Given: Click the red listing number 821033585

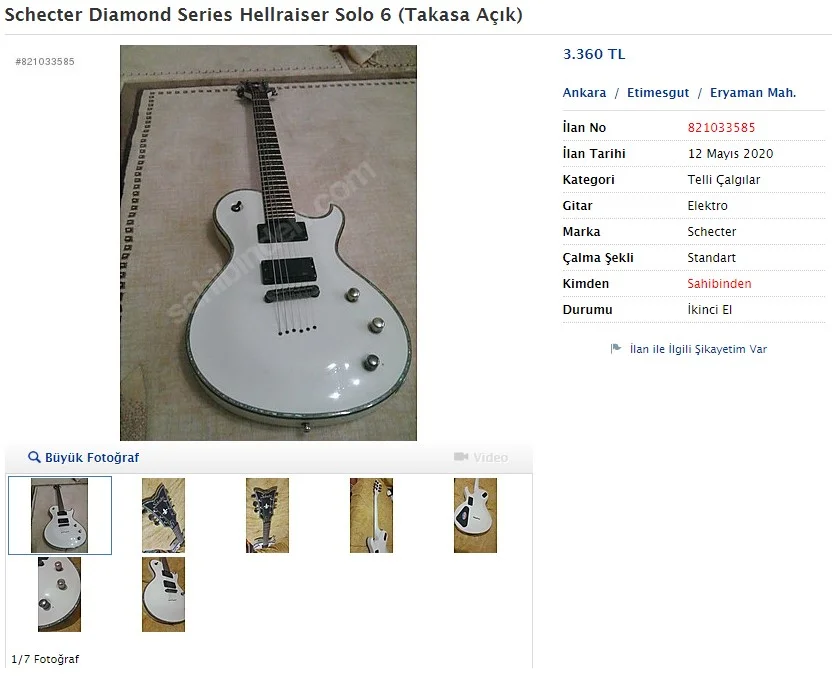Looking at the screenshot, I should pyautogui.click(x=721, y=127).
